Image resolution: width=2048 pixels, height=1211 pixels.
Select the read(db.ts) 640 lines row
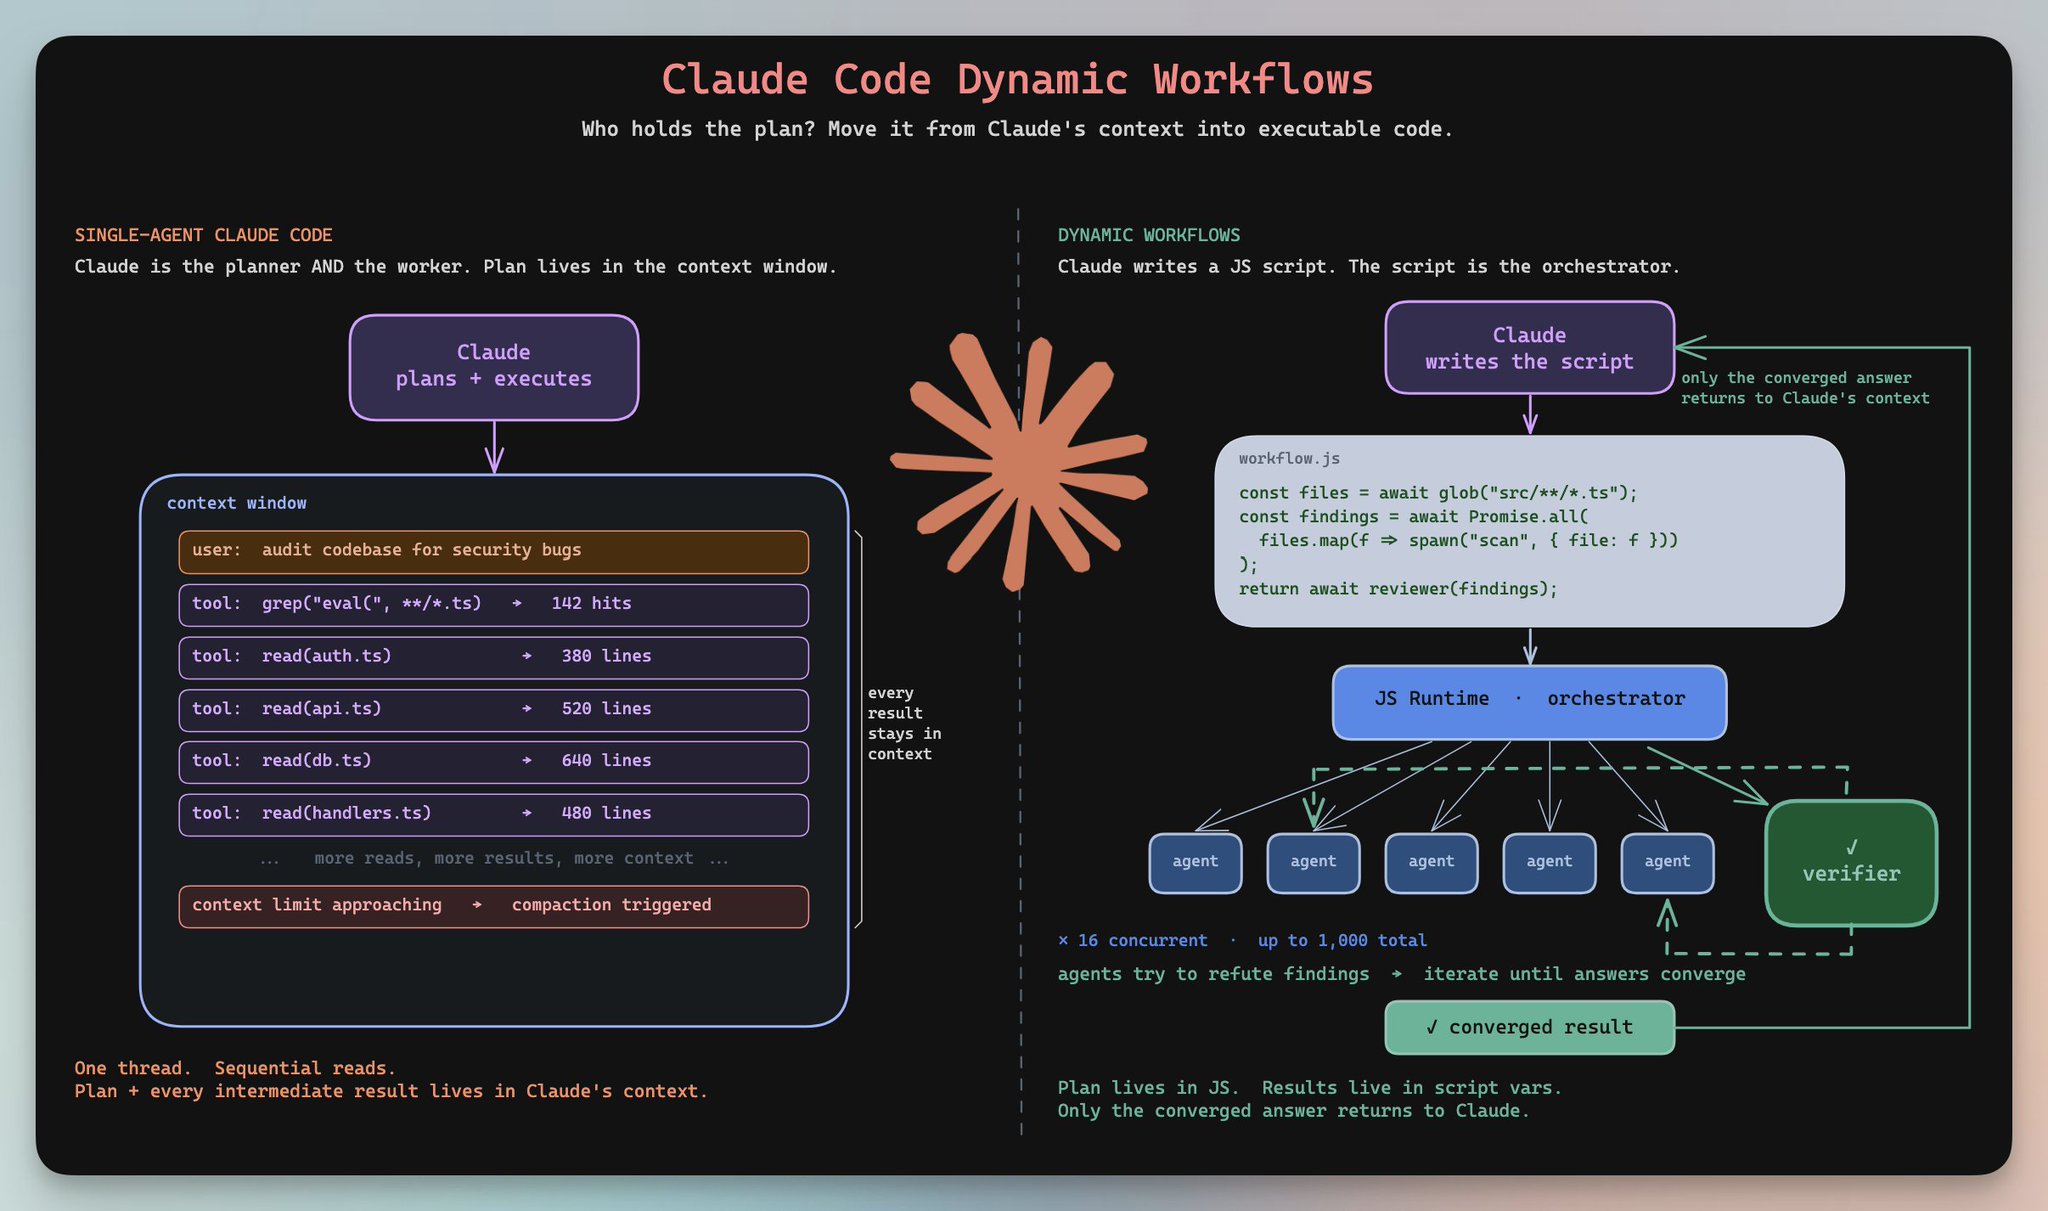click(x=494, y=762)
